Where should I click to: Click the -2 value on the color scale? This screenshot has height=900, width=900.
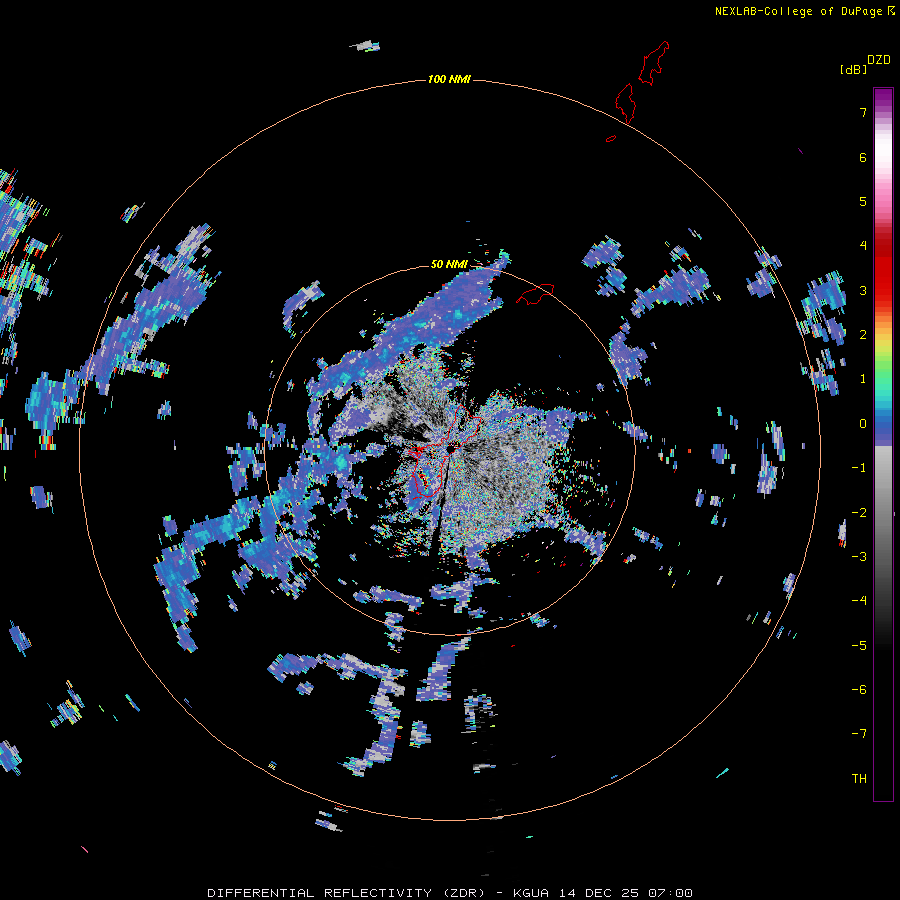pyautogui.click(x=859, y=513)
